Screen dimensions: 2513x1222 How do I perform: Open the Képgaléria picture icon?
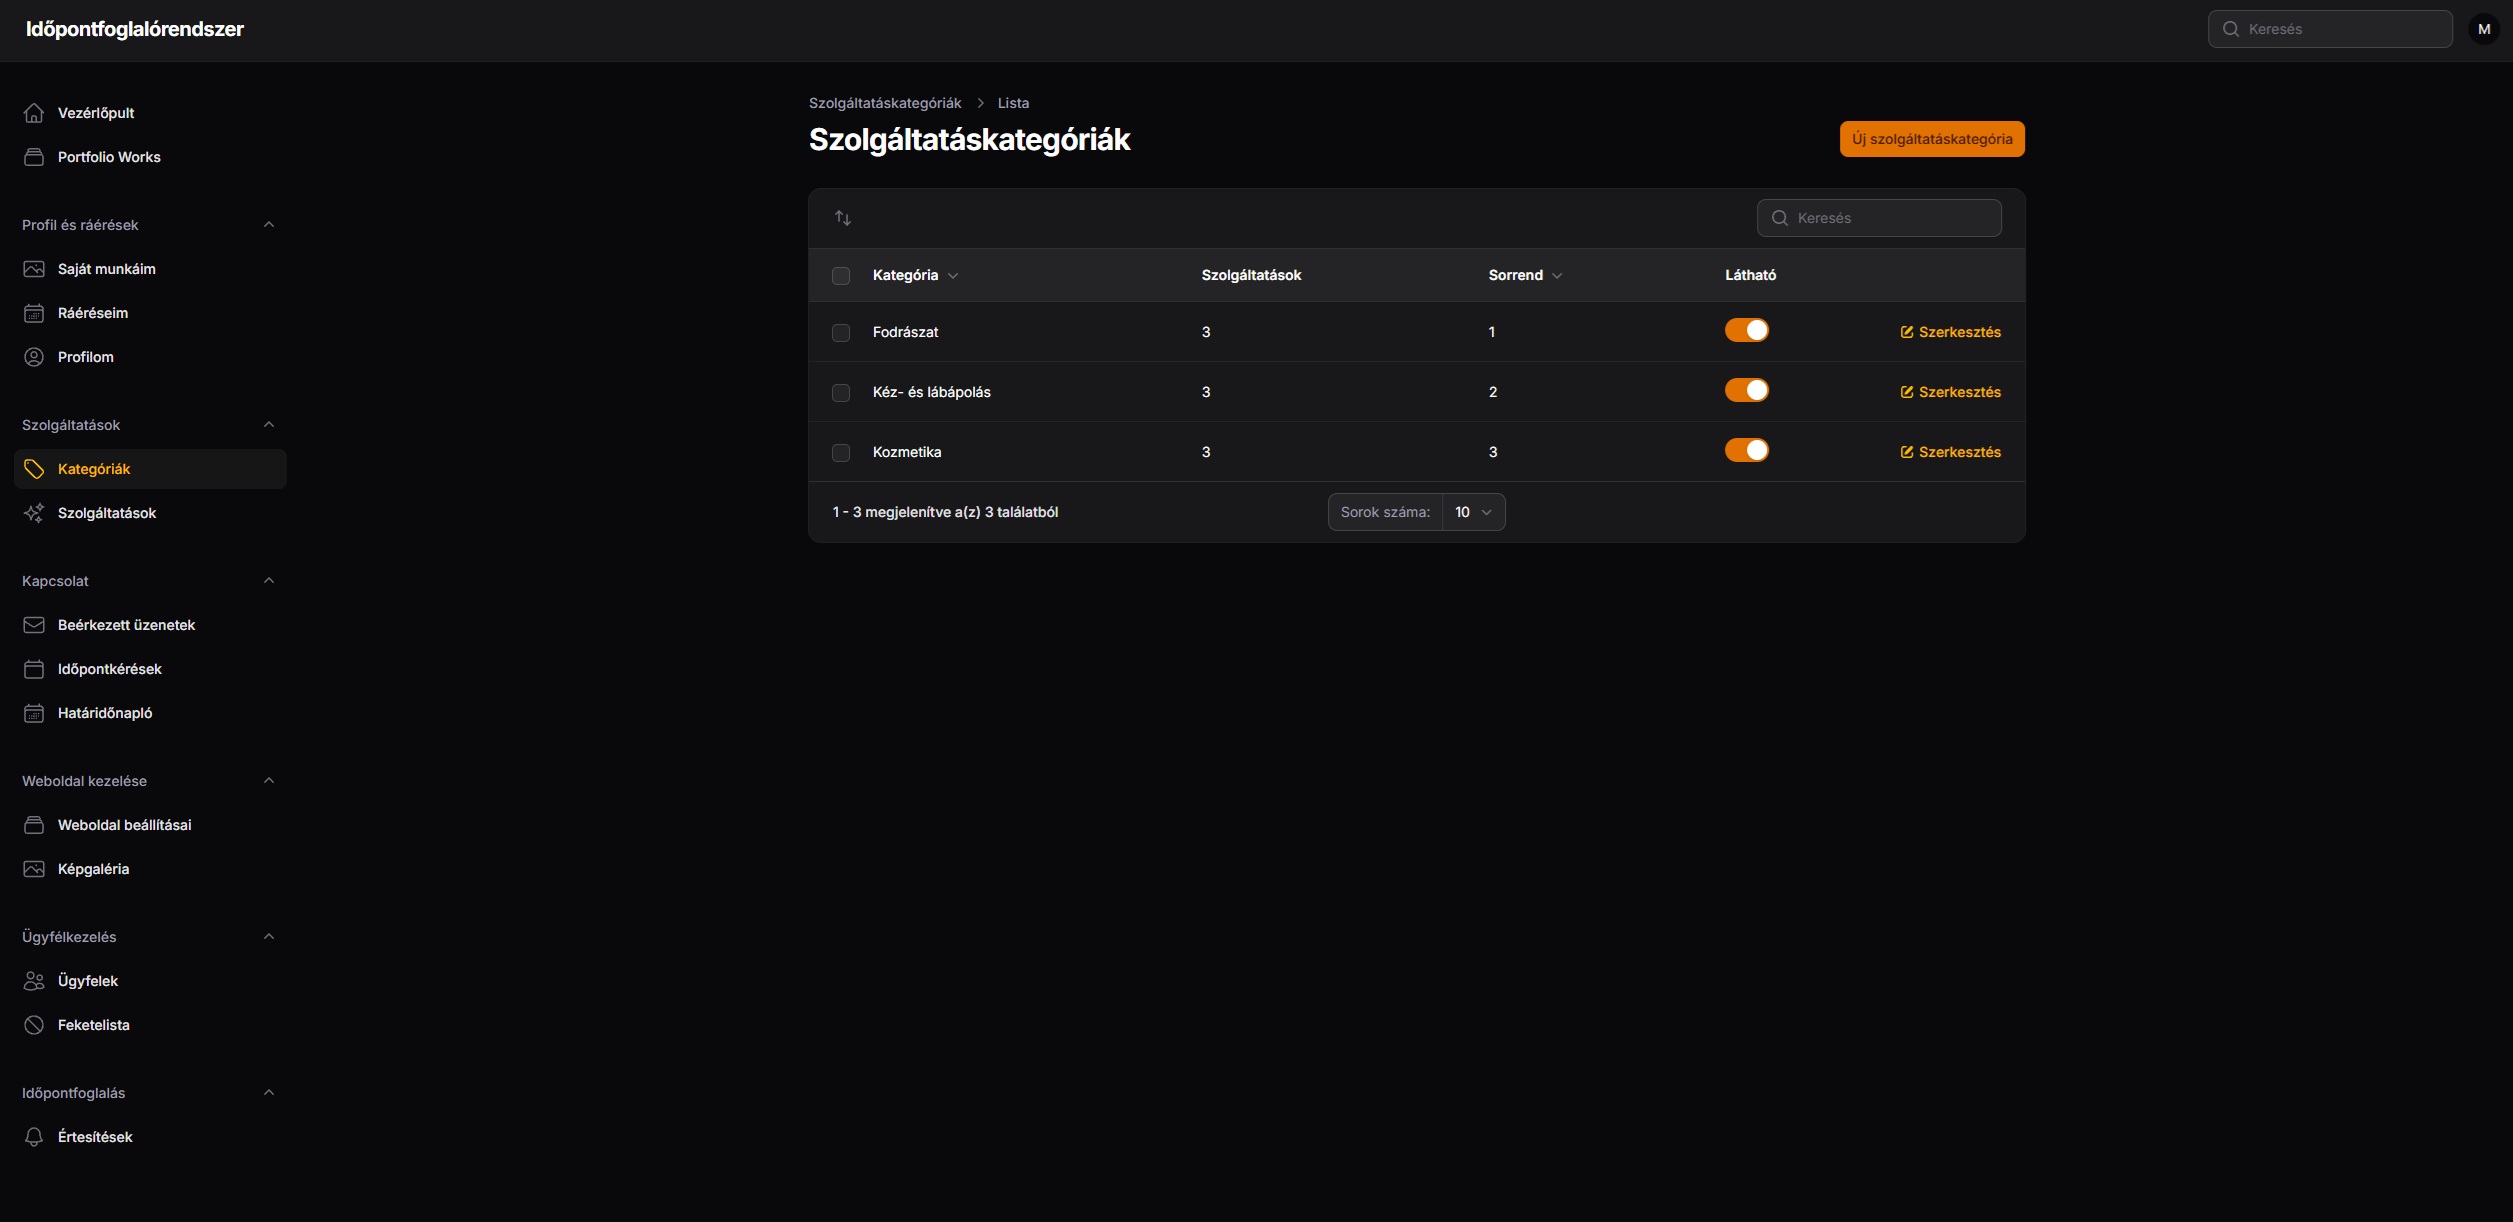(x=34, y=869)
